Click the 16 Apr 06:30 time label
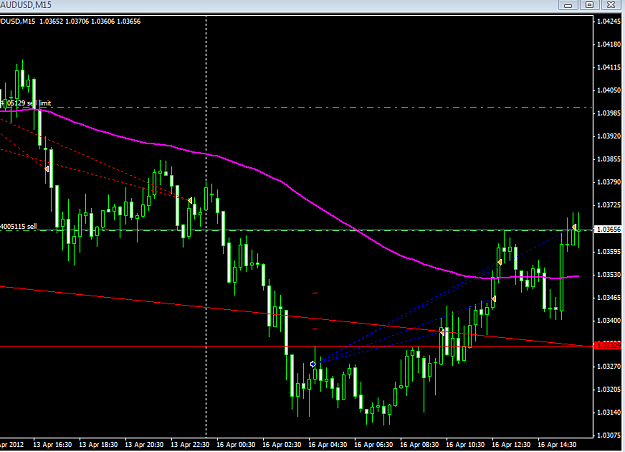Image resolution: width=625 pixels, height=452 pixels. pyautogui.click(x=373, y=444)
